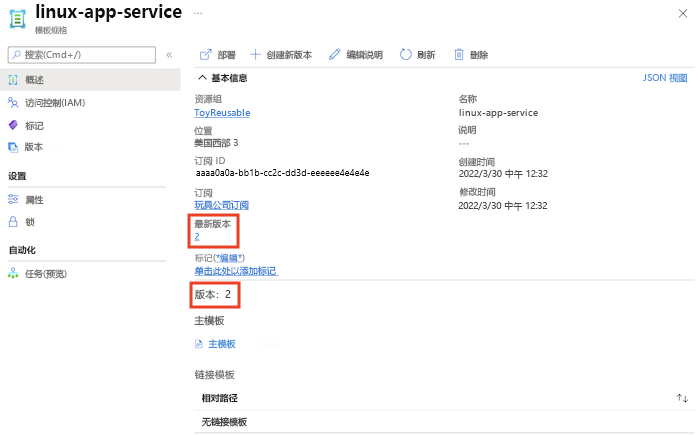Click the 编辑 link next to 标记
700x435 pixels.
[229, 258]
